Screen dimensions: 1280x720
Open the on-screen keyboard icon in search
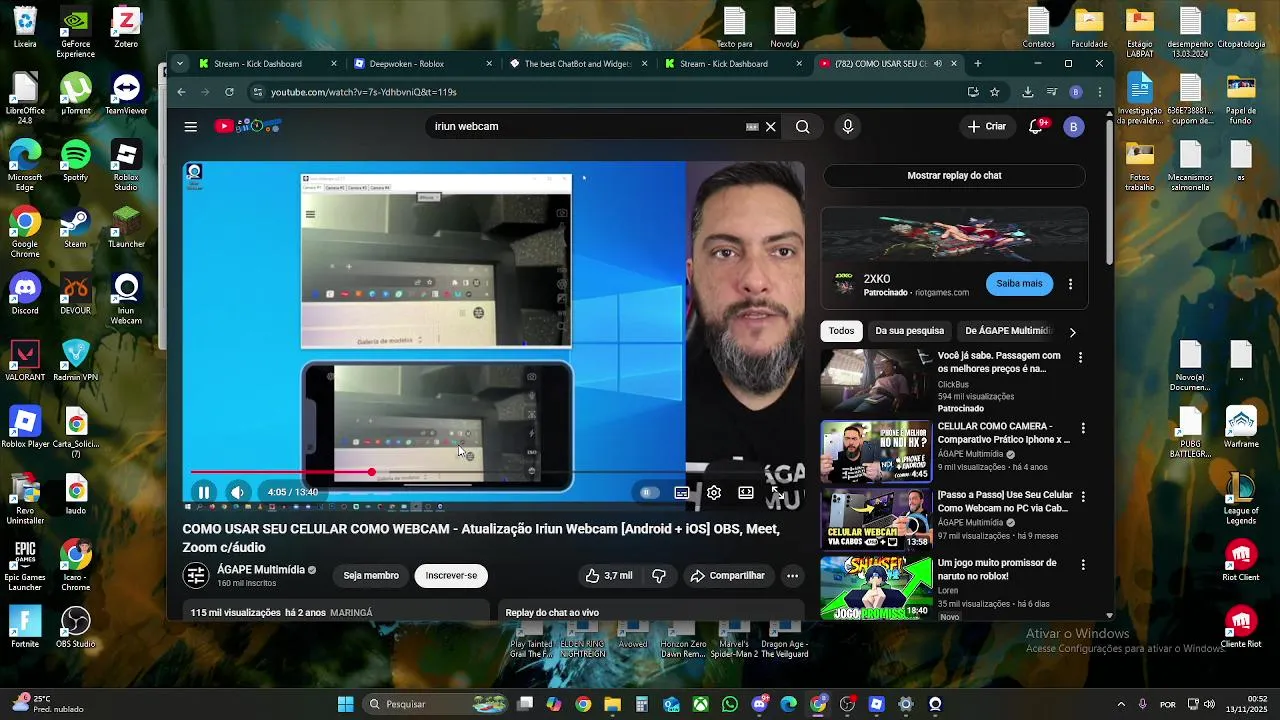tap(752, 126)
